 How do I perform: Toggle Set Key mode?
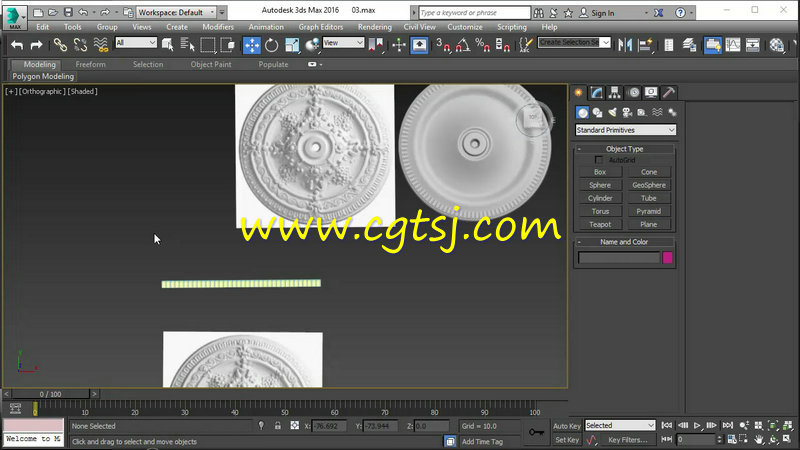click(x=566, y=440)
